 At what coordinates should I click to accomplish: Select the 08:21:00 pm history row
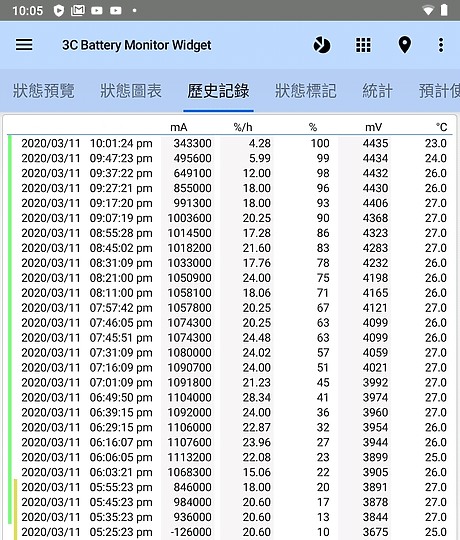230,278
